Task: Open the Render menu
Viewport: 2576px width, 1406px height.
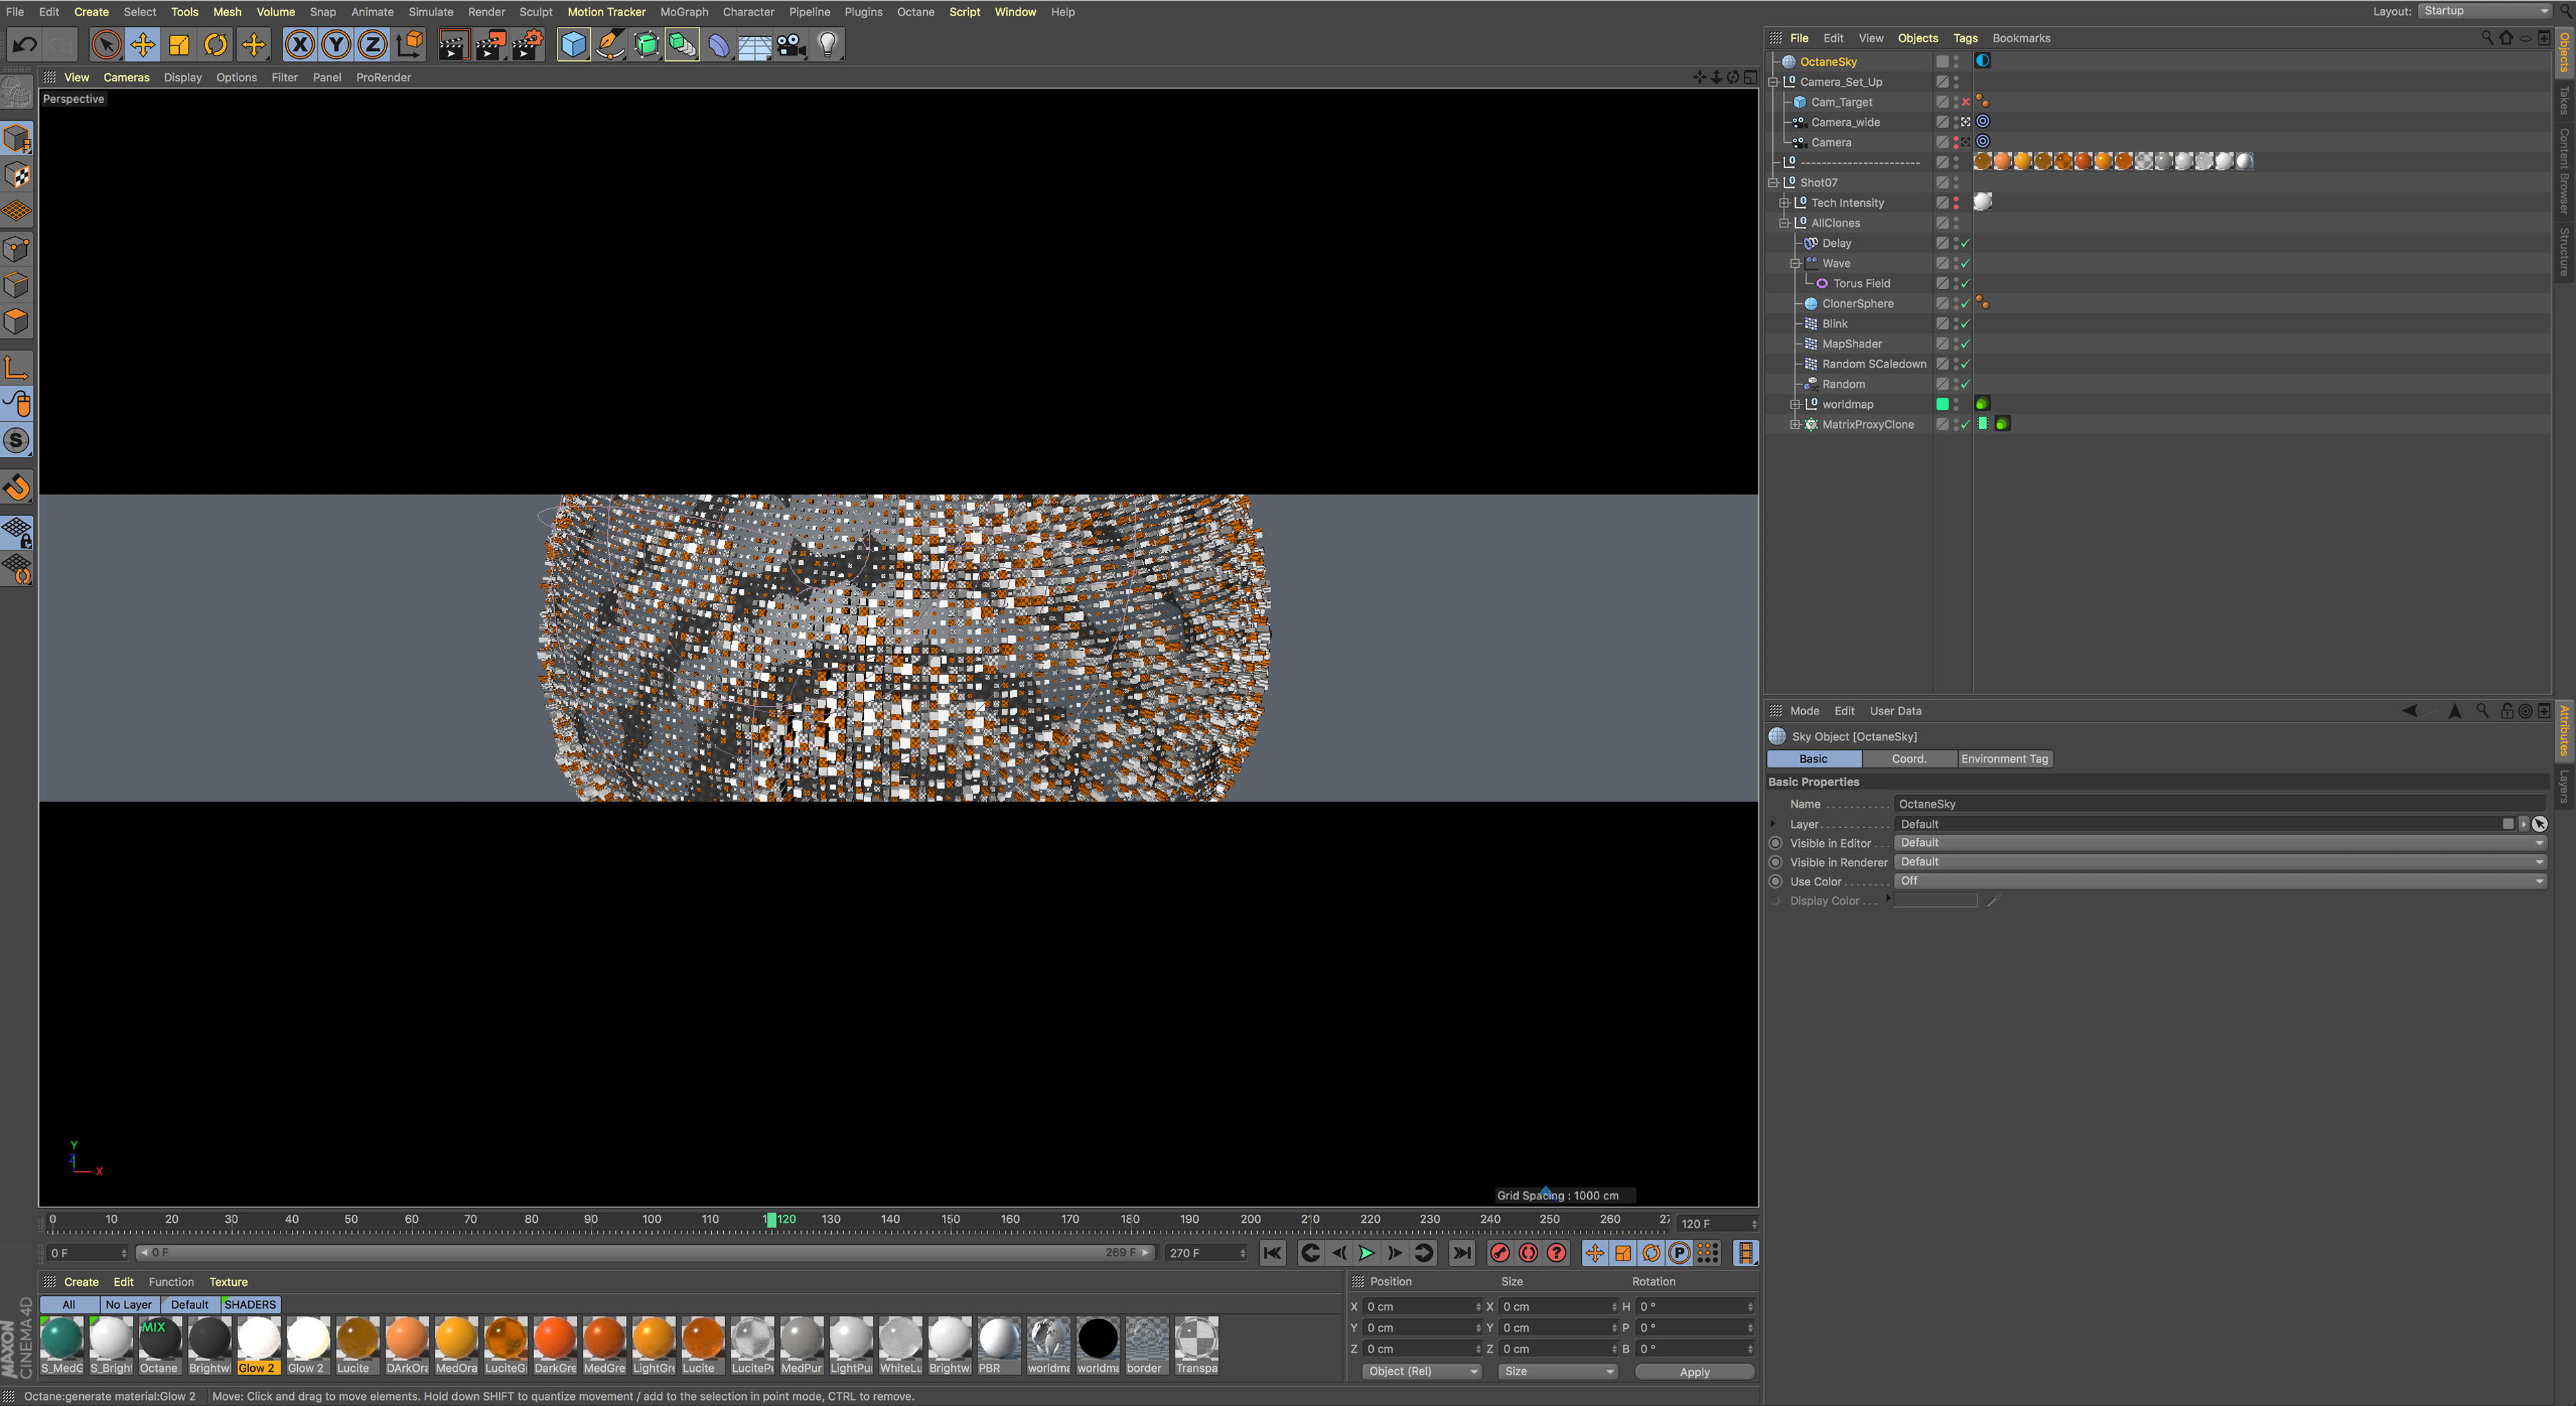Action: coord(486,12)
